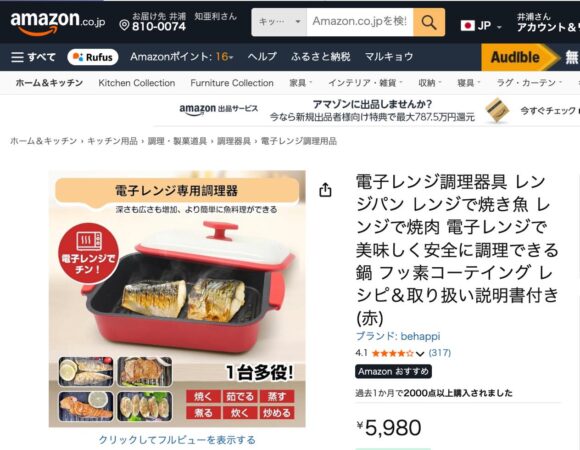
Task: Expand the star rating breakdown chevron
Action: pyautogui.click(x=419, y=353)
